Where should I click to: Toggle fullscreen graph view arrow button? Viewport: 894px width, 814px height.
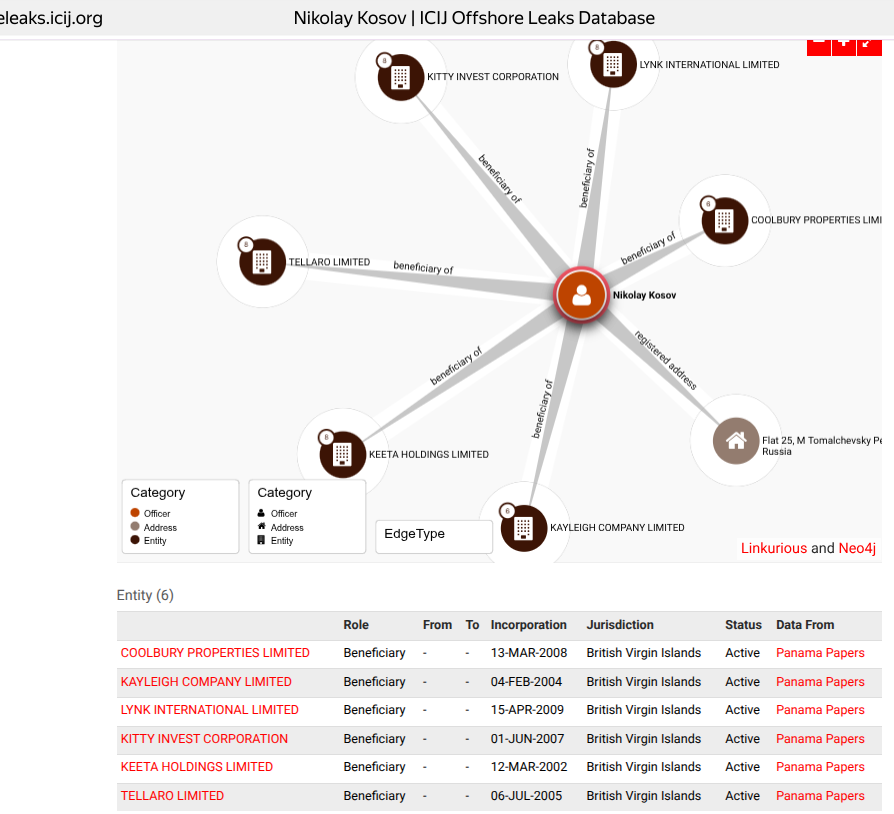pyautogui.click(x=869, y=43)
